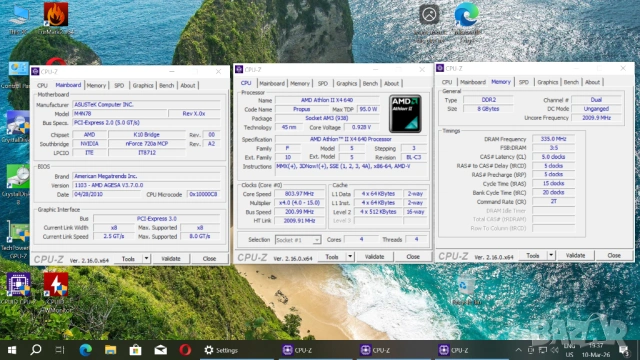The width and height of the screenshot is (640, 360).
Task: Click Close button in CPU window
Action: point(413,256)
